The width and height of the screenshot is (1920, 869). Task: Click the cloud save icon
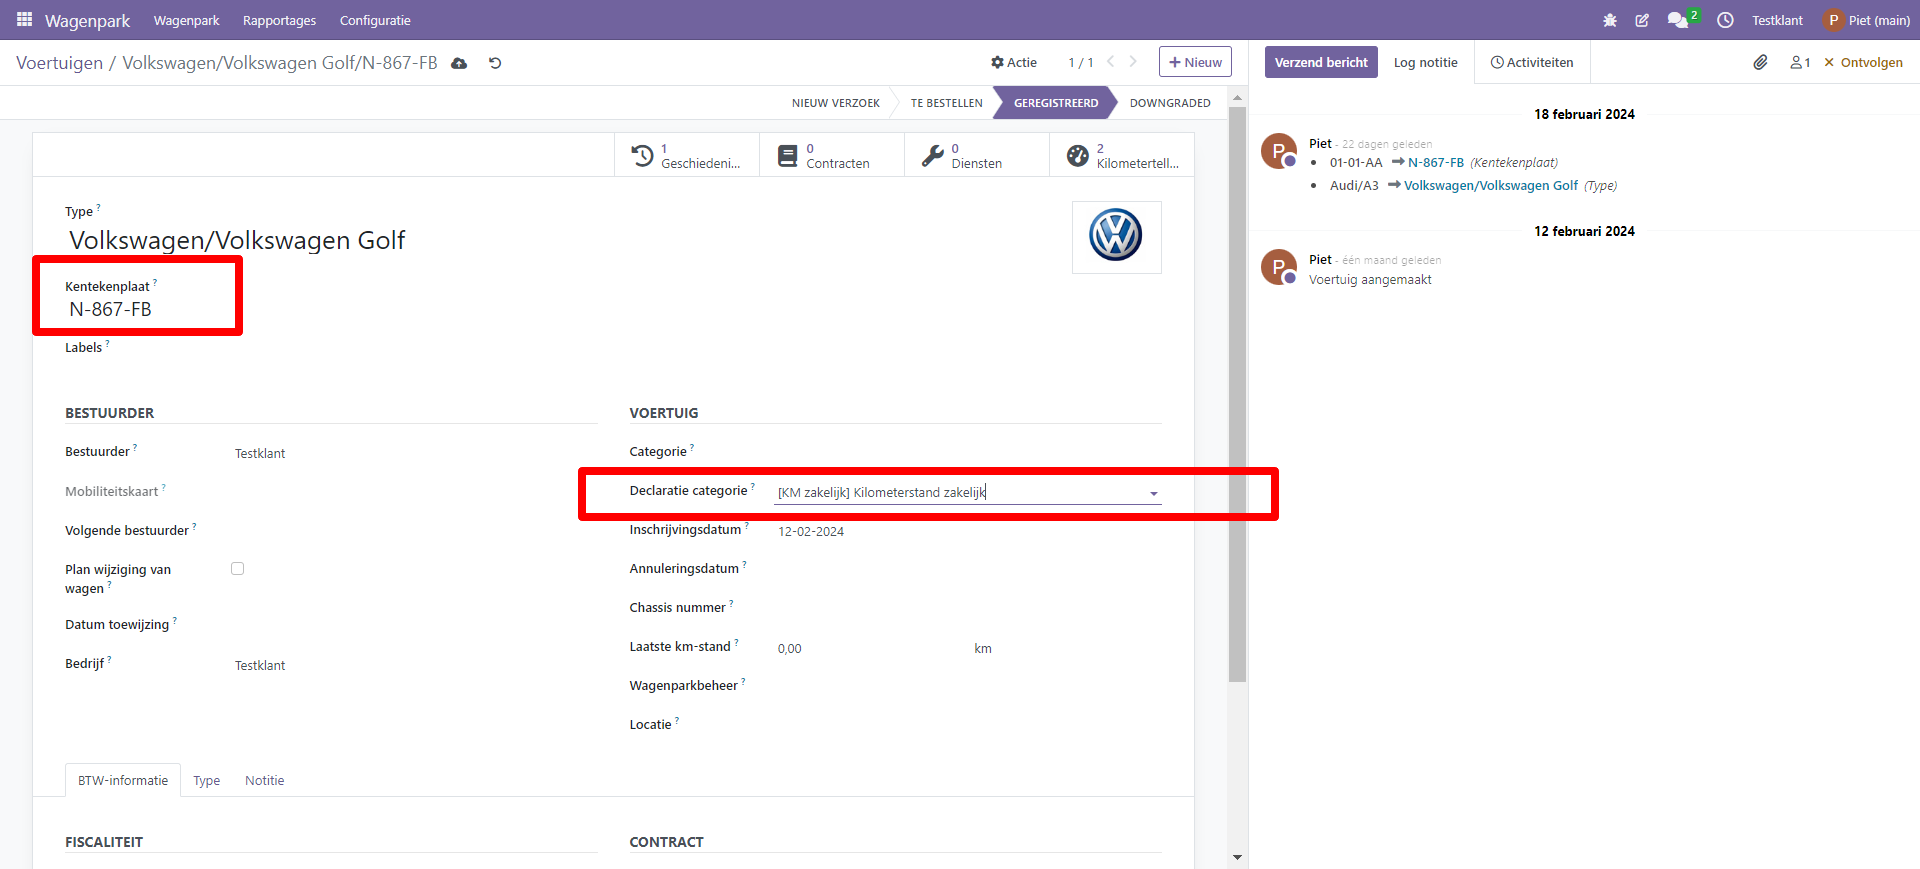[459, 63]
